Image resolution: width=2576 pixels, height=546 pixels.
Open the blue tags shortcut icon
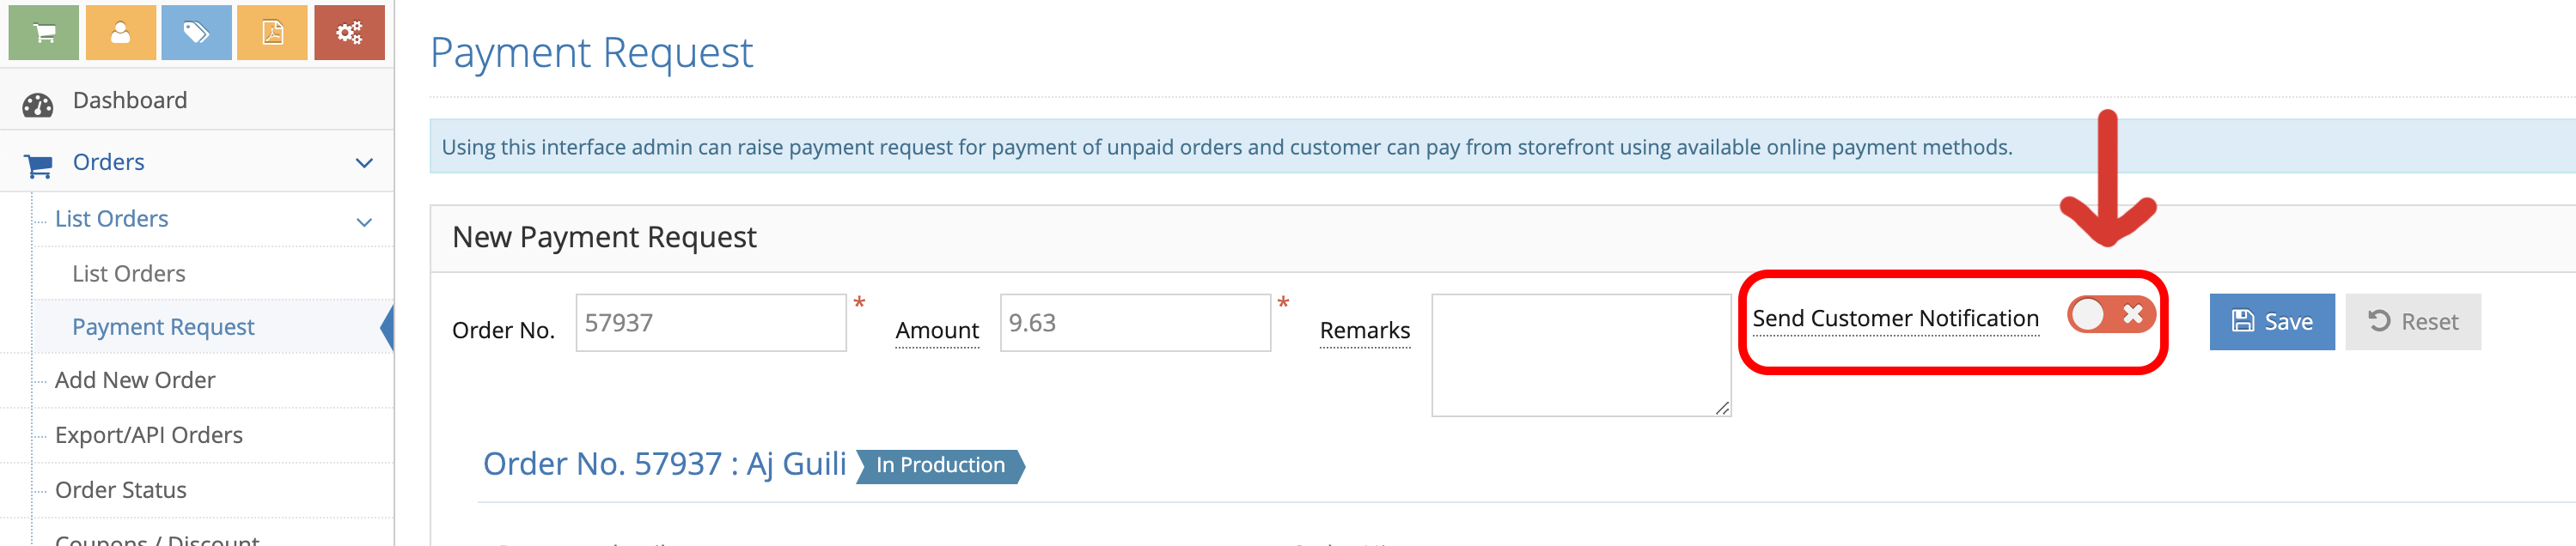tap(196, 32)
